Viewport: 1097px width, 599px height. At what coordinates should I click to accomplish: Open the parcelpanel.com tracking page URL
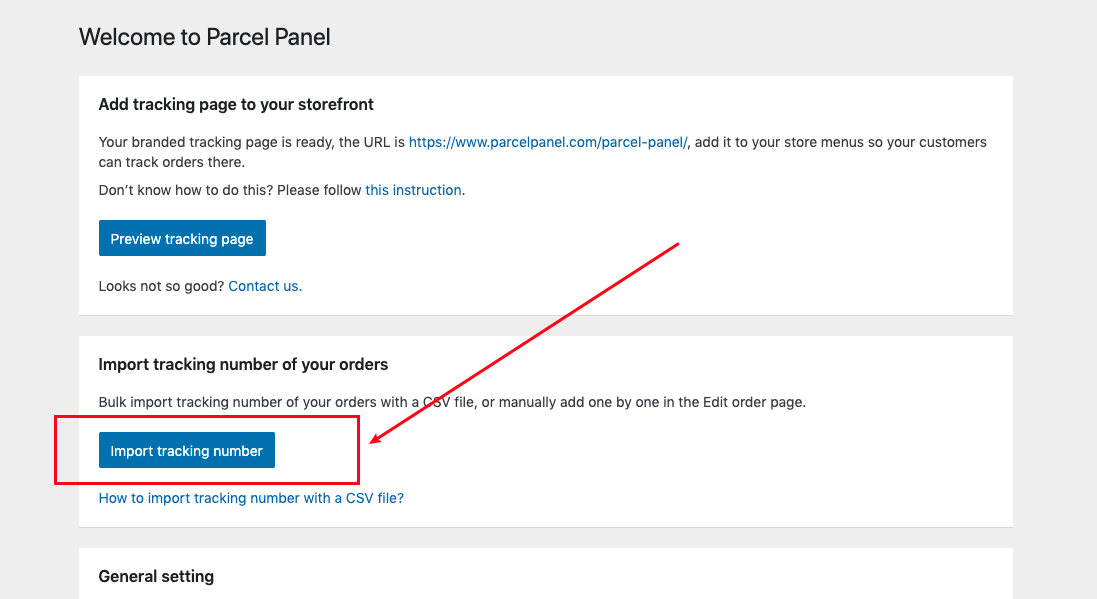pyautogui.click(x=548, y=142)
